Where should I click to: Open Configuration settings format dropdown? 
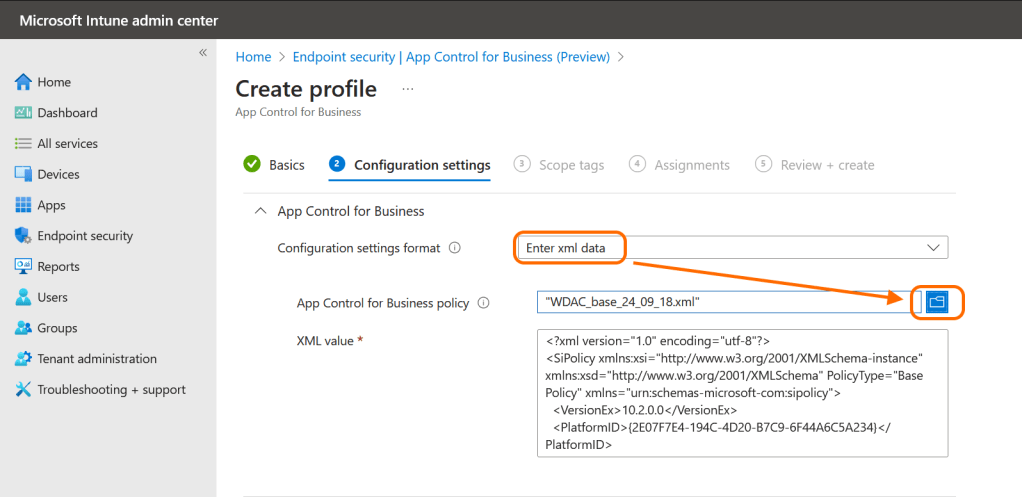732,247
